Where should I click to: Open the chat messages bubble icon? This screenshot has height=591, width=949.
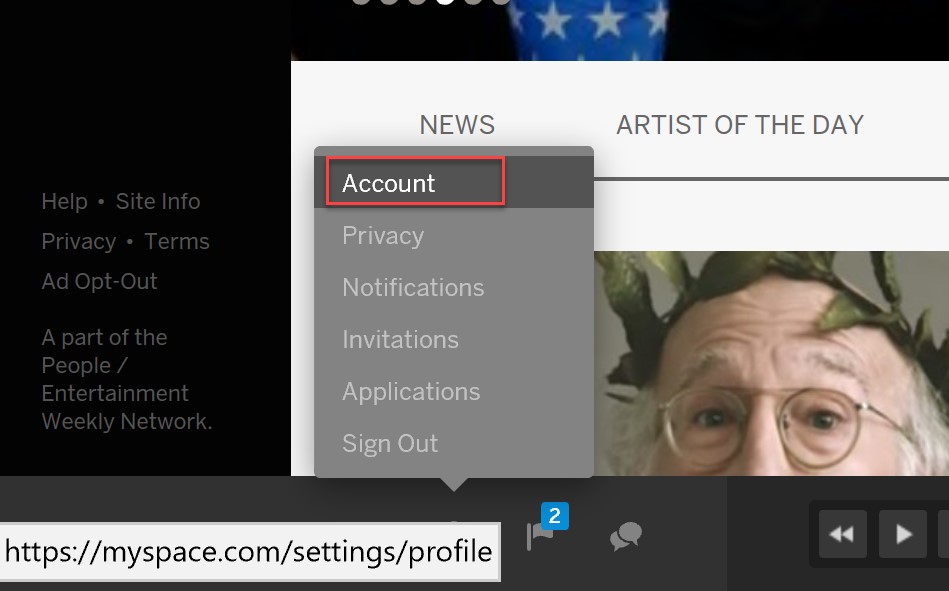[626, 536]
